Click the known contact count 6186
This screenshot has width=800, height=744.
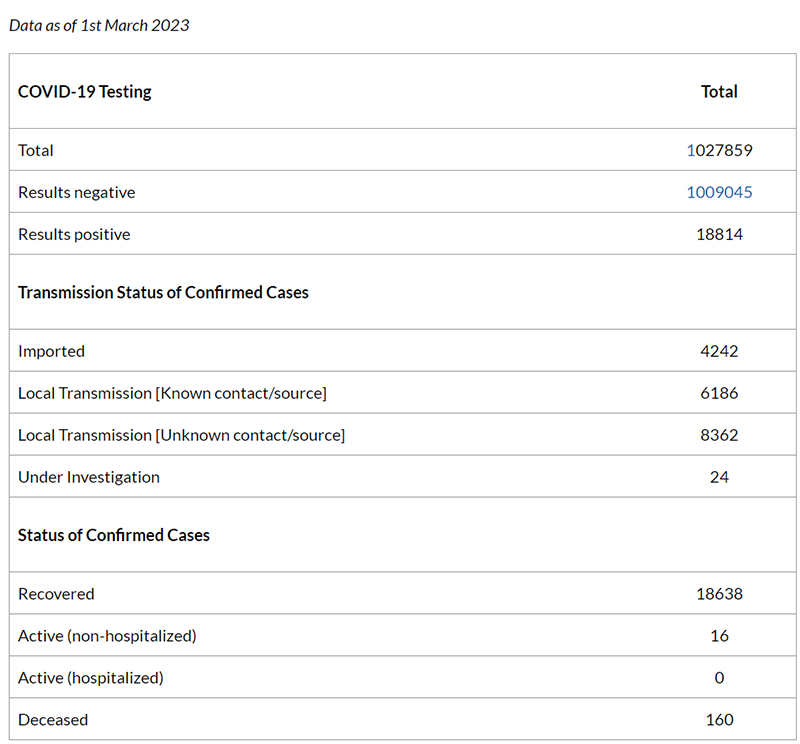pos(719,393)
